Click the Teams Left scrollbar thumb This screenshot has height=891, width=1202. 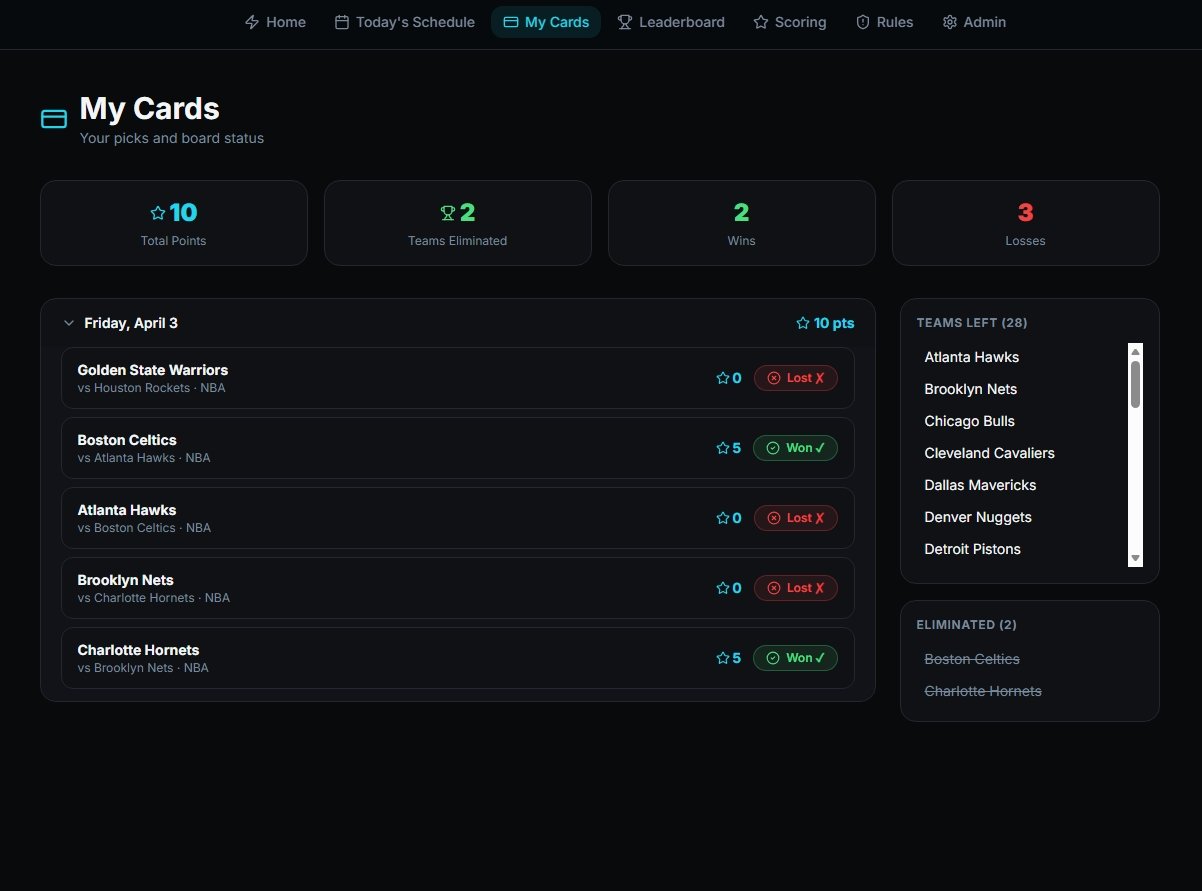[x=1135, y=384]
